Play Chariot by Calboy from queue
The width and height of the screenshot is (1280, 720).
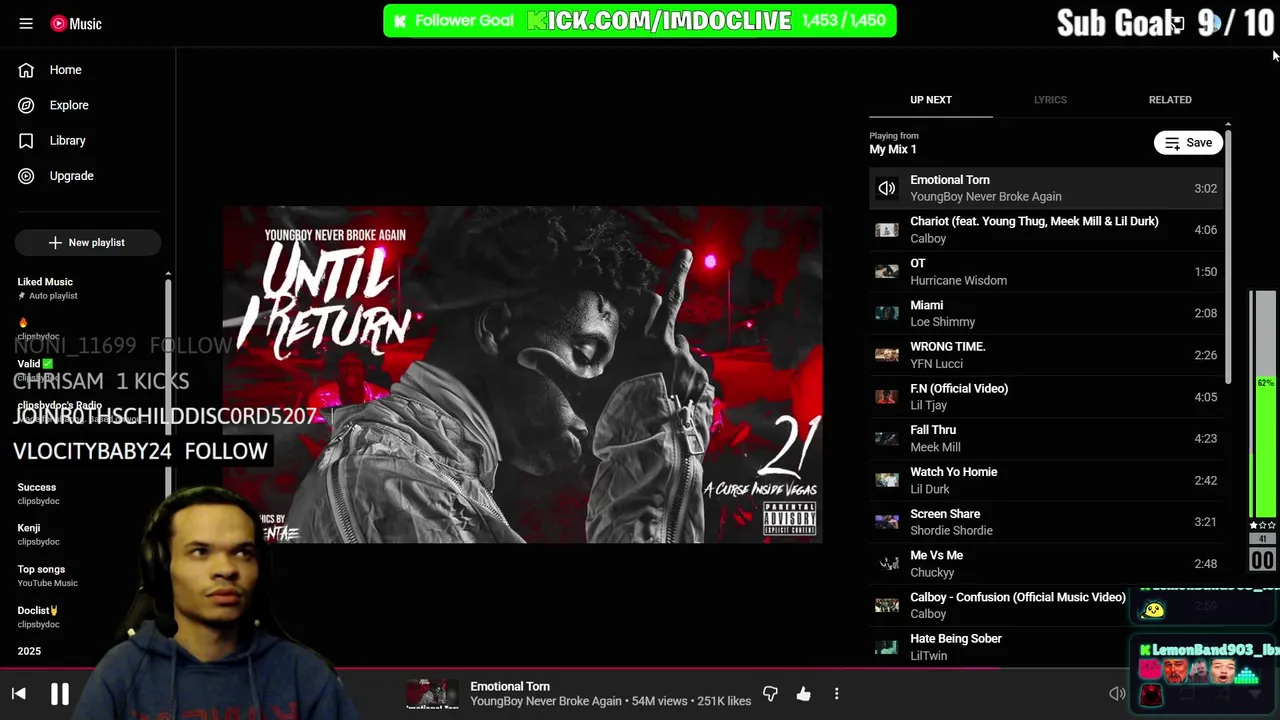point(1045,230)
